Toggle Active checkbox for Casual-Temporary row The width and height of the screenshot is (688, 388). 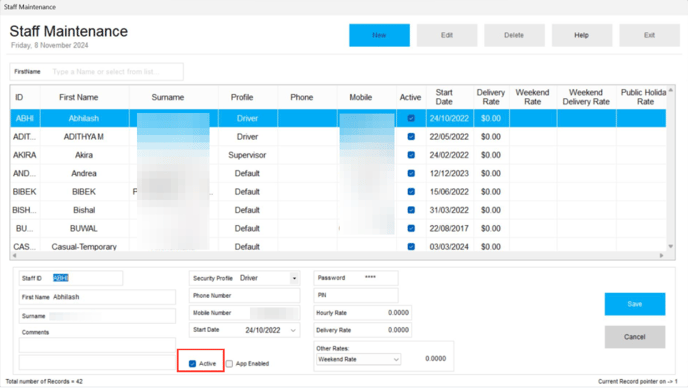click(x=411, y=247)
